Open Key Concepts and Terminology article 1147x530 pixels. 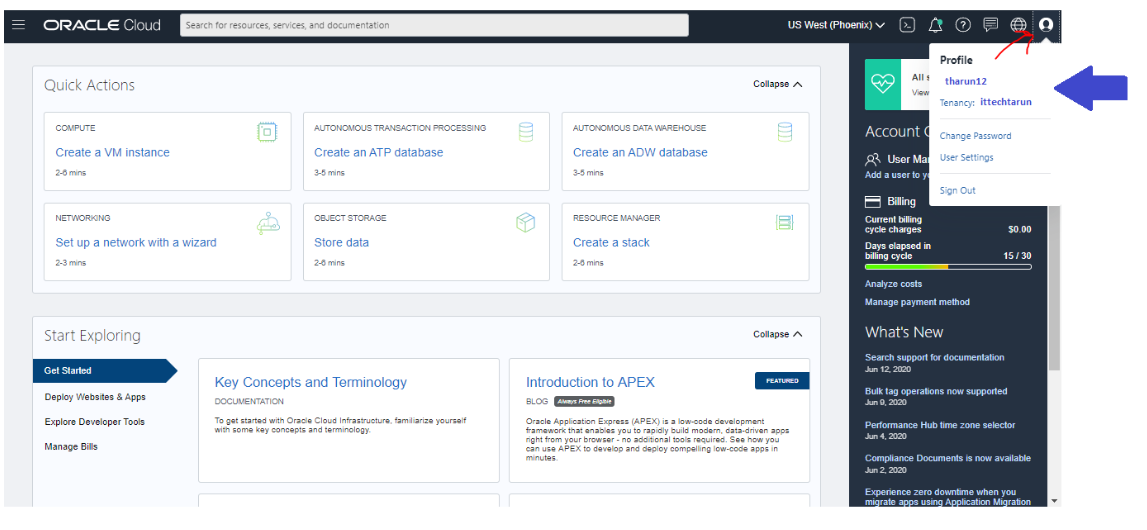click(311, 382)
